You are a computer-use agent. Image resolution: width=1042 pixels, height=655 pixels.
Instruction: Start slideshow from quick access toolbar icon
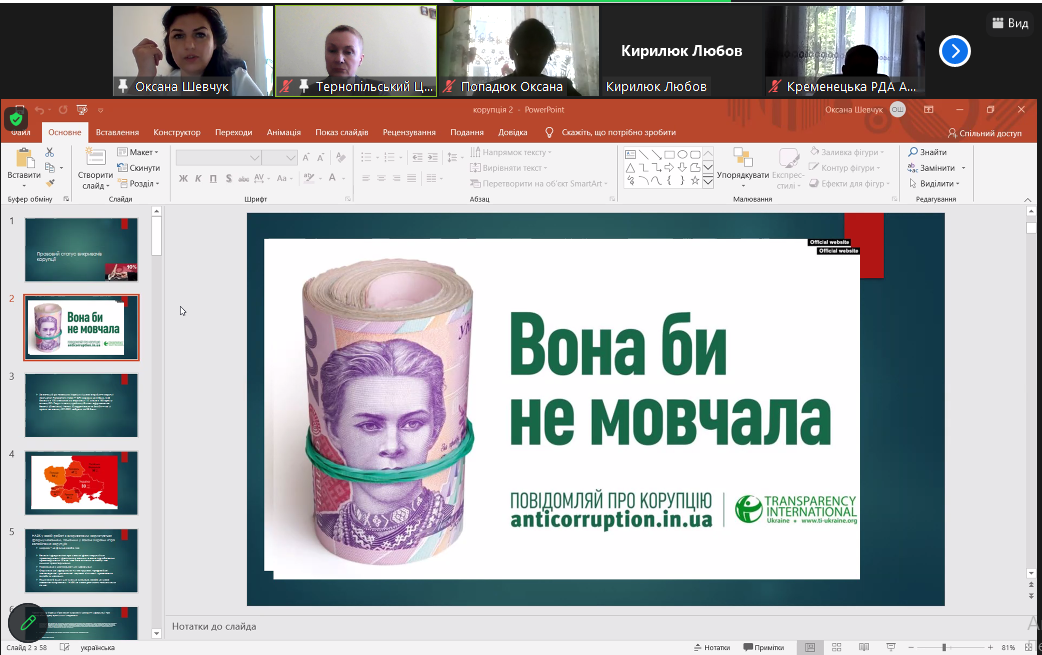[82, 110]
